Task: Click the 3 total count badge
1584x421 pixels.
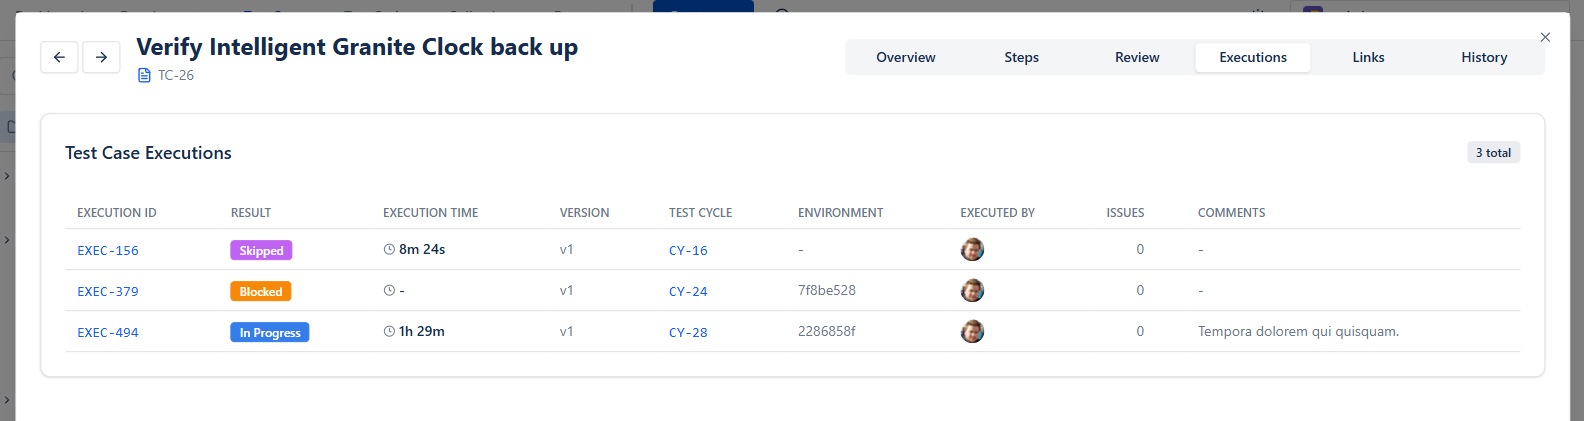Action: [x=1493, y=153]
